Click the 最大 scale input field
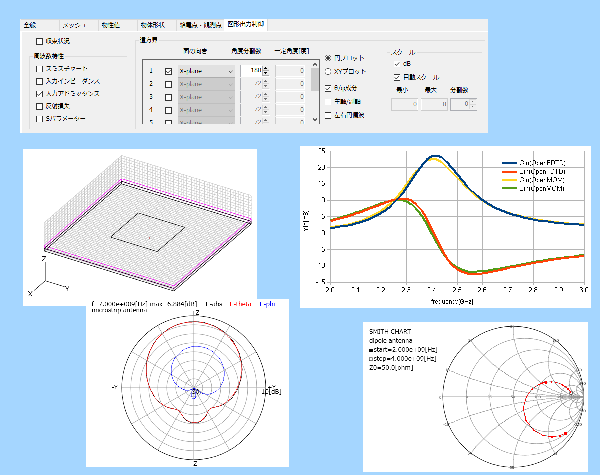The width and height of the screenshot is (600, 475). pyautogui.click(x=434, y=104)
